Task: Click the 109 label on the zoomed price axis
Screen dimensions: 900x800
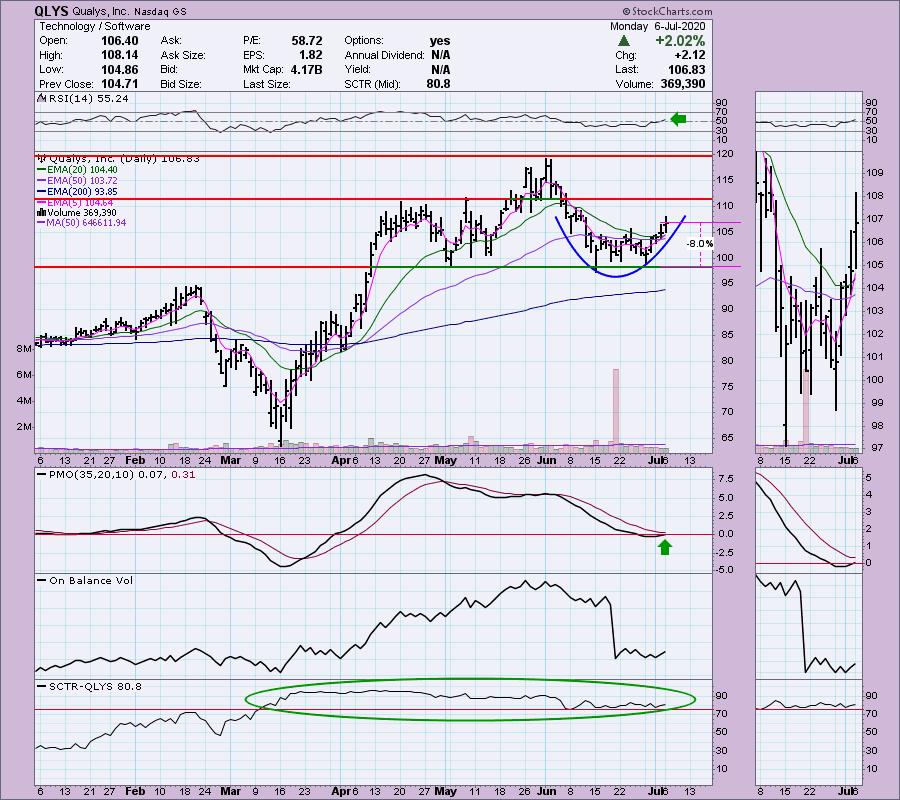Action: 872,172
